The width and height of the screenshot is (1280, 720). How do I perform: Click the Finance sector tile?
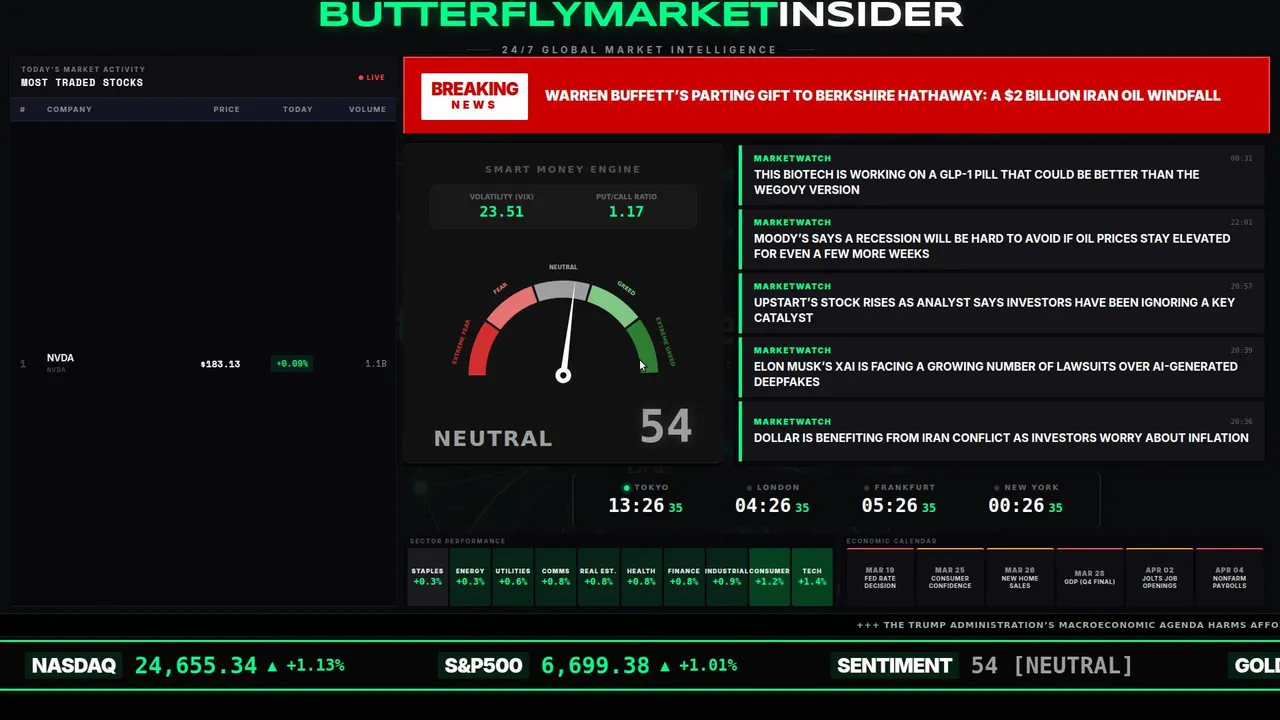[x=684, y=577]
